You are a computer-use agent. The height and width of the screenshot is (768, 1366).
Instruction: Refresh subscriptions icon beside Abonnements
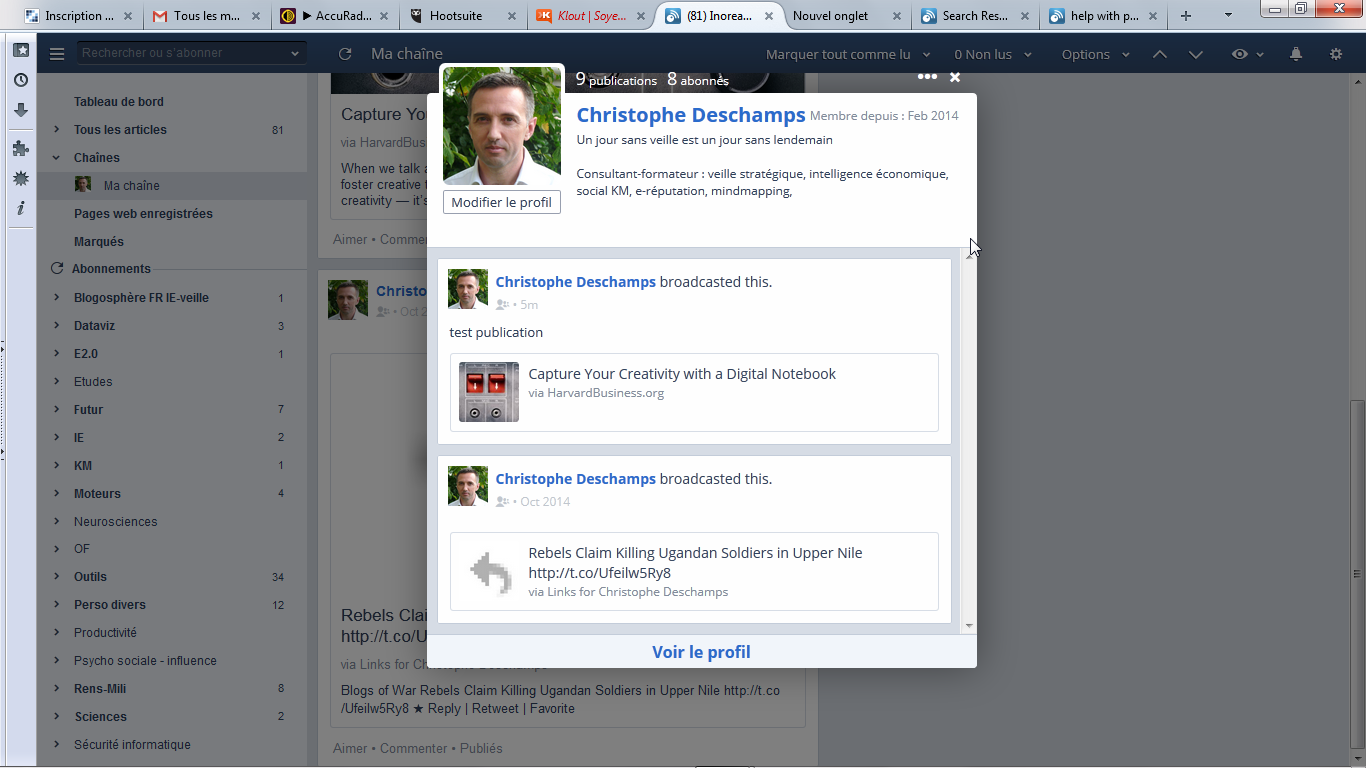pyautogui.click(x=57, y=269)
